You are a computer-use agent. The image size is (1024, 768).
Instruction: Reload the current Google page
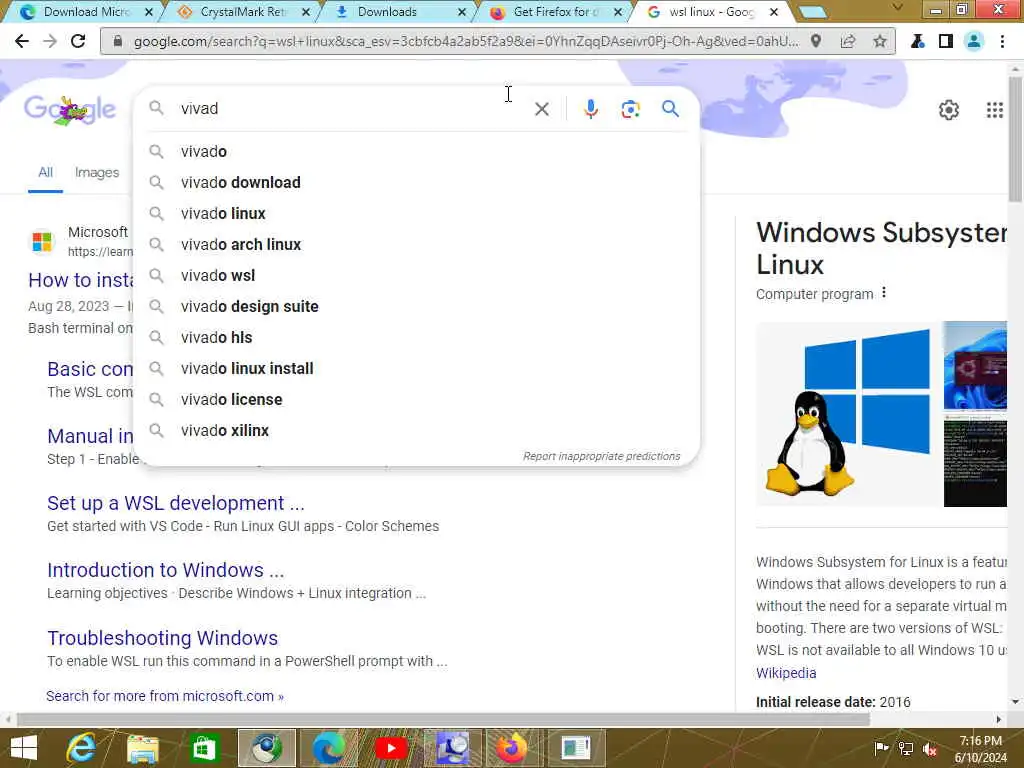point(78,41)
